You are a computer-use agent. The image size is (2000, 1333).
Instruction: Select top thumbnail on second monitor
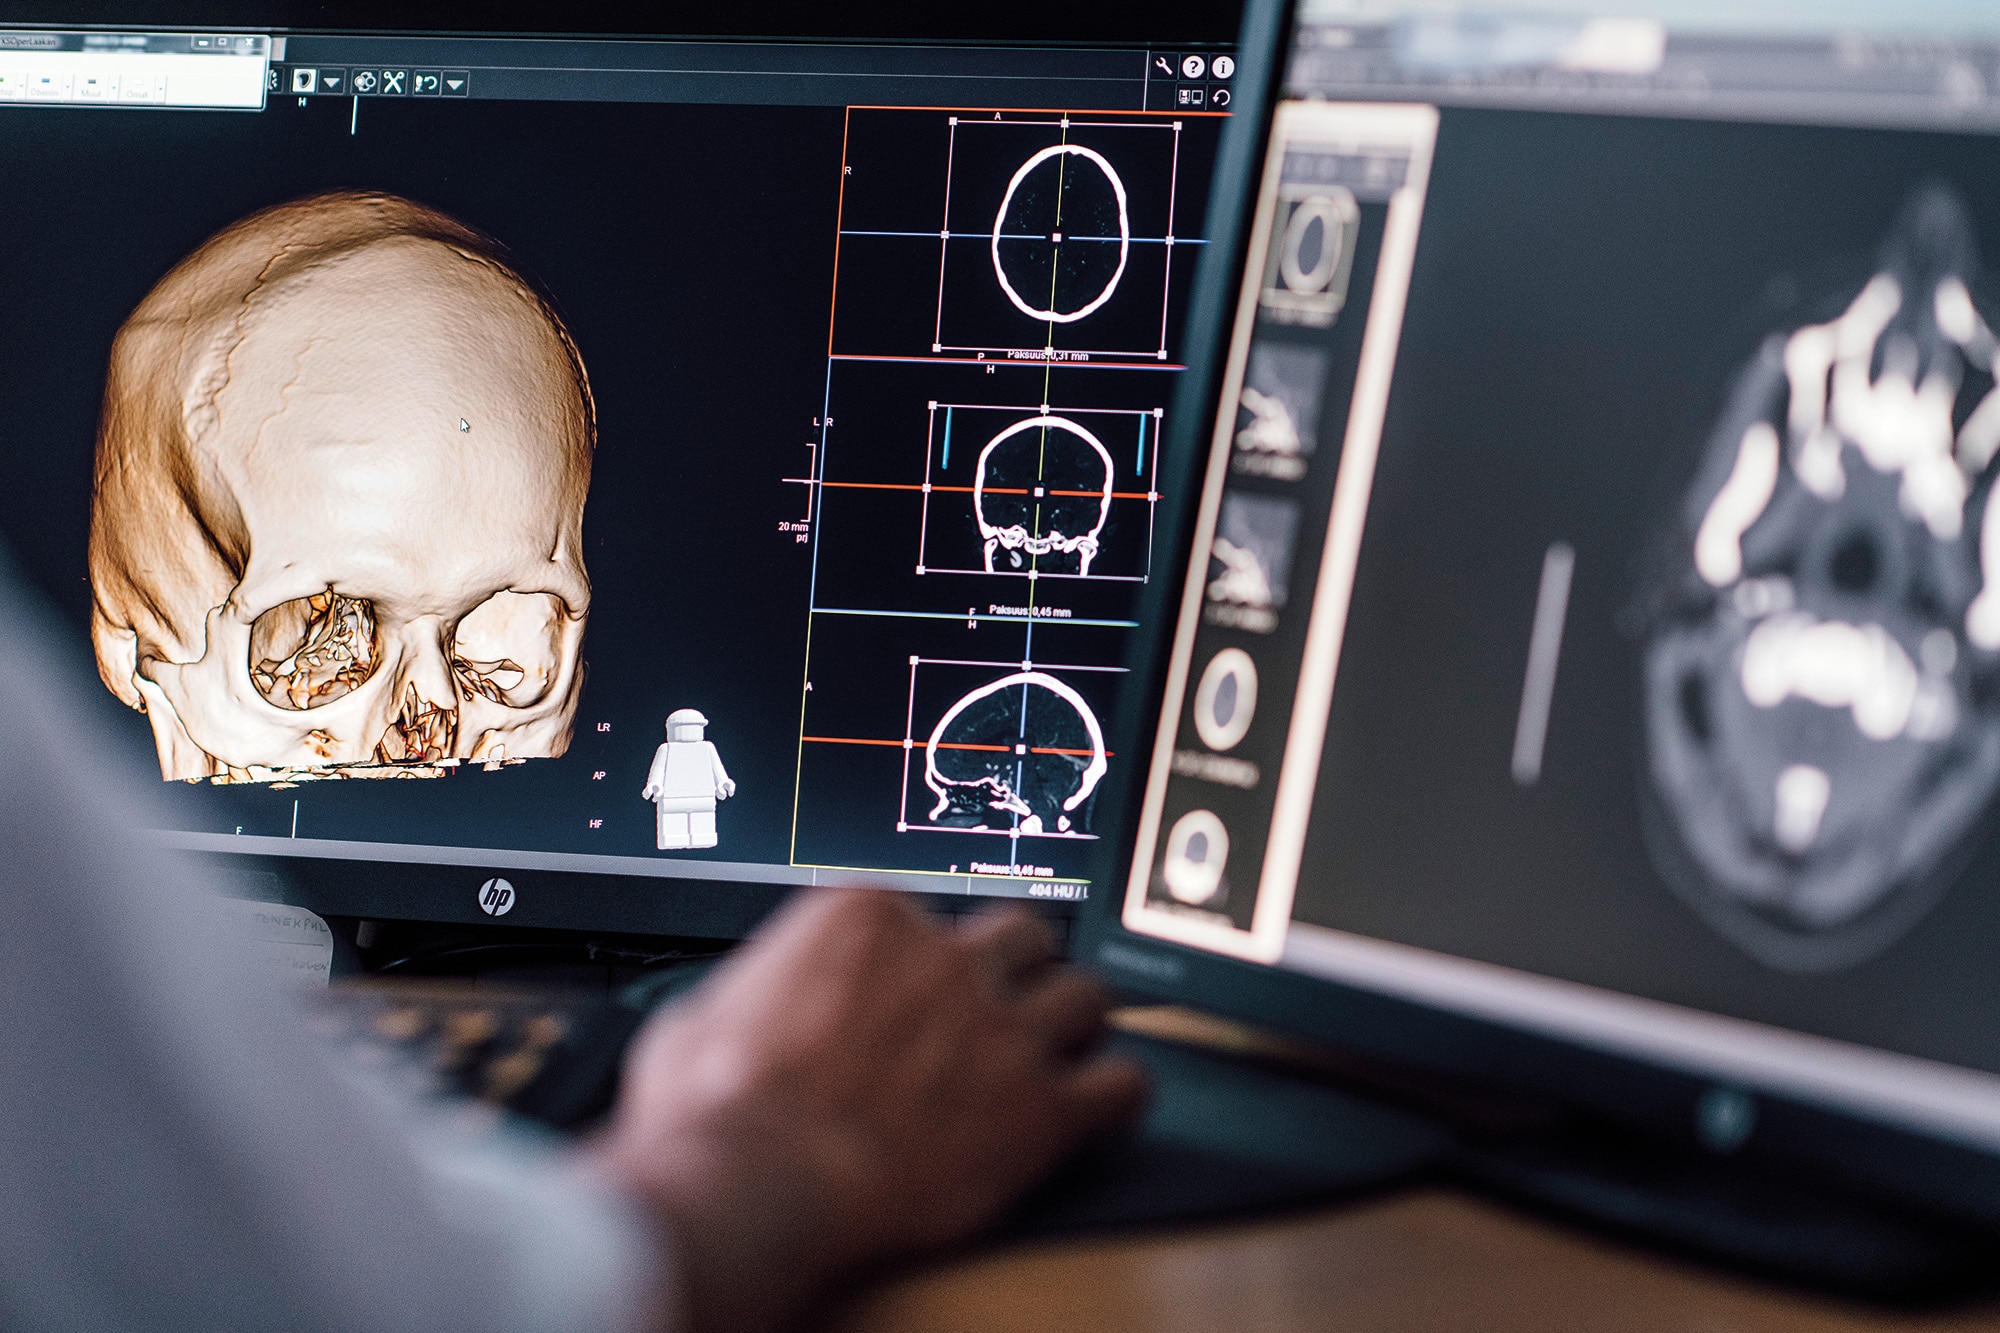(x=1312, y=245)
